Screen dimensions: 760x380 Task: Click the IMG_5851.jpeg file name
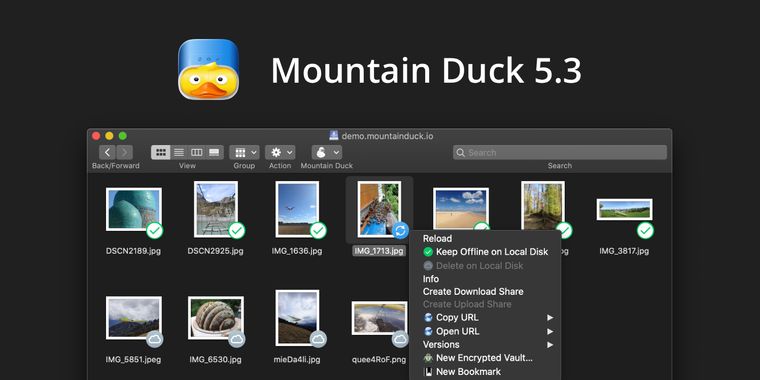coord(134,360)
